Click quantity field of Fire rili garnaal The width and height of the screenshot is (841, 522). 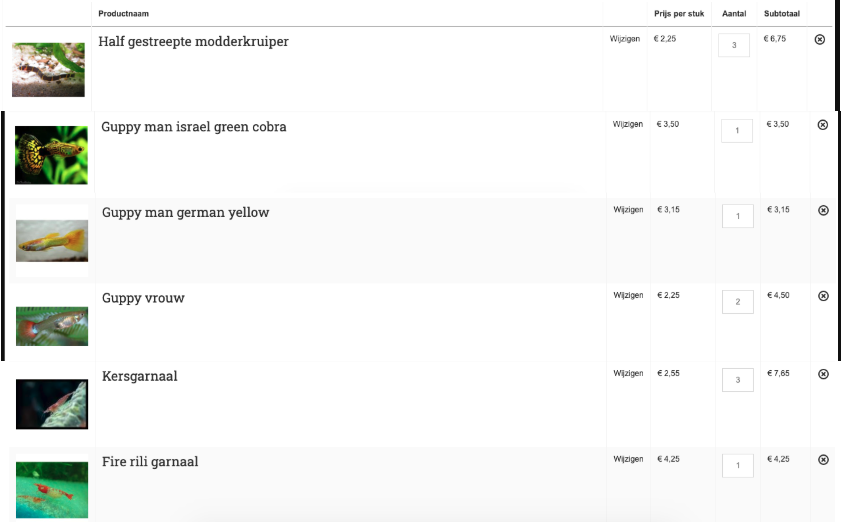(x=737, y=466)
